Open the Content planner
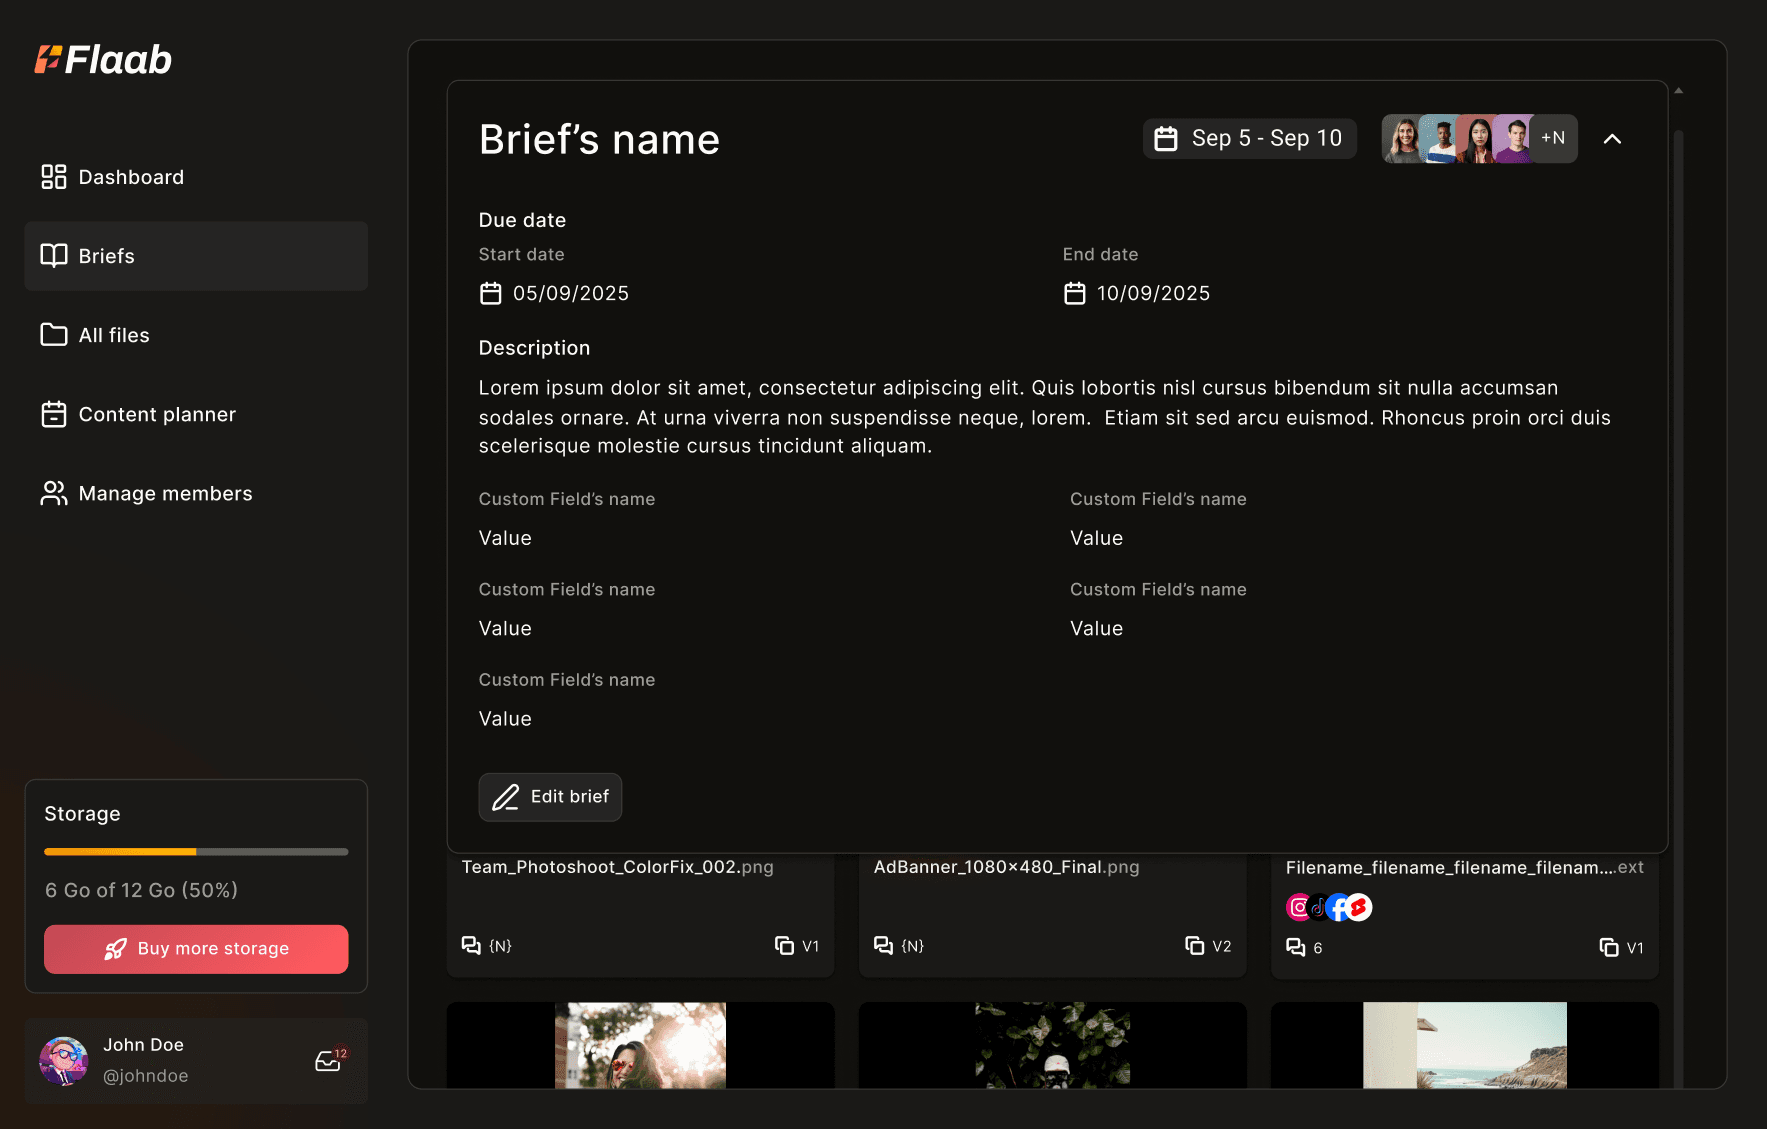This screenshot has height=1129, width=1768. click(x=196, y=414)
